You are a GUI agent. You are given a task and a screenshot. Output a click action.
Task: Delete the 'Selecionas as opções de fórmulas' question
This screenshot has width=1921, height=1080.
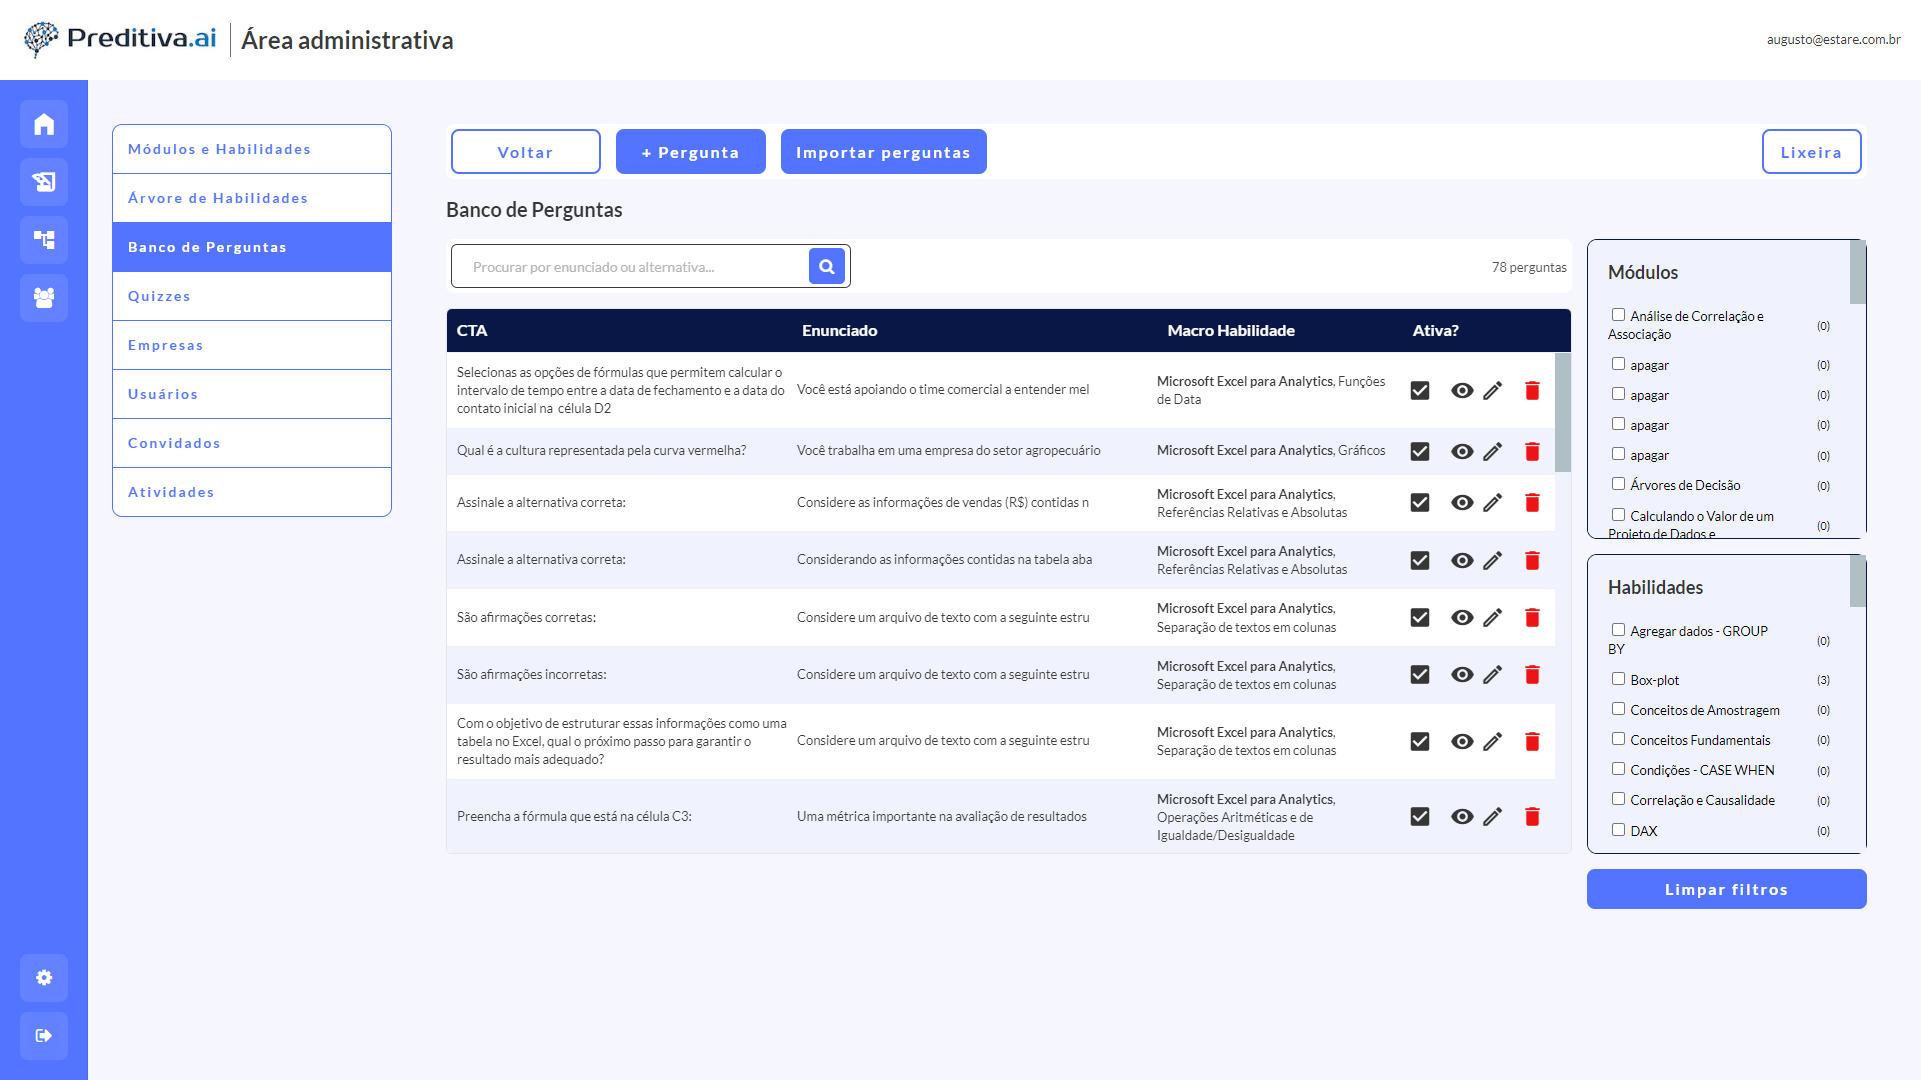pos(1532,391)
